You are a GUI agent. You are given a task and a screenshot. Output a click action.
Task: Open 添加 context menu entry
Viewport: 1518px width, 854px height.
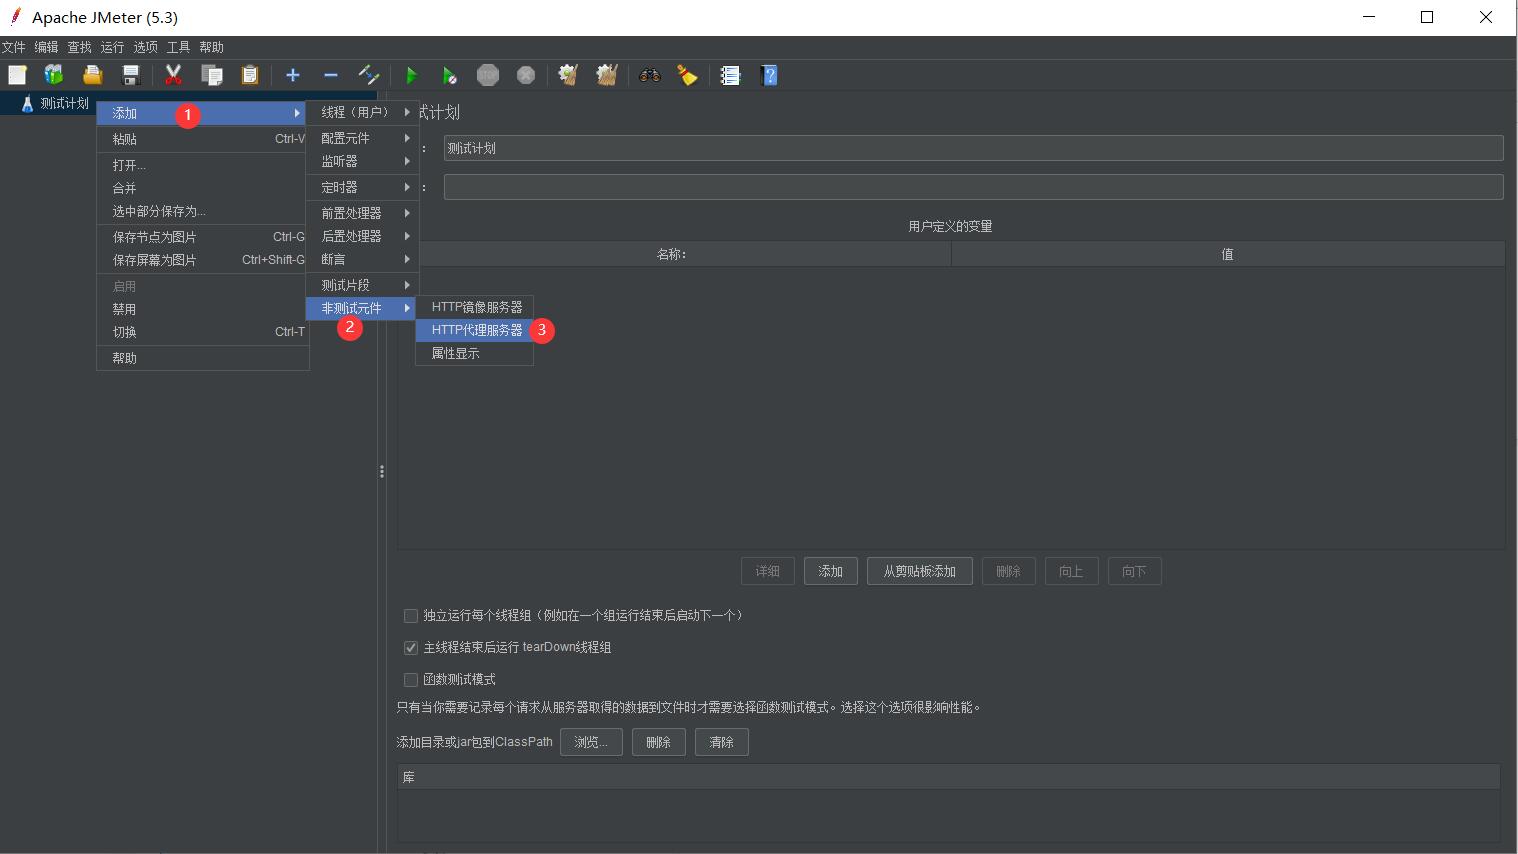point(202,113)
